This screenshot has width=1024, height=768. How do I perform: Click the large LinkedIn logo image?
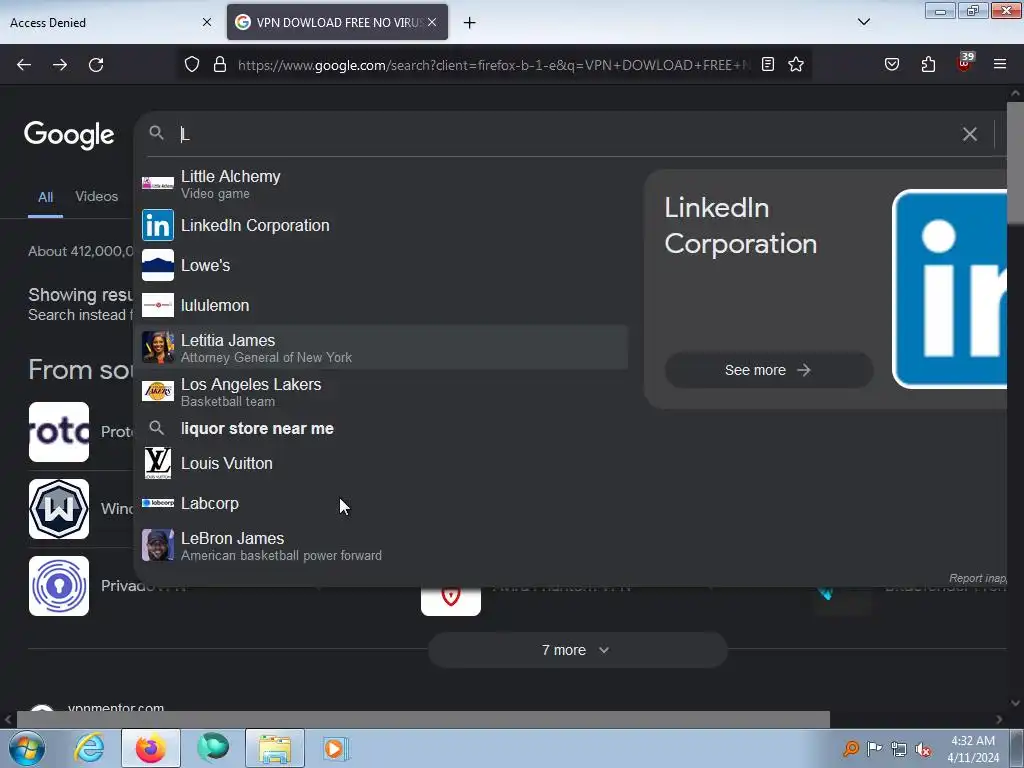950,289
